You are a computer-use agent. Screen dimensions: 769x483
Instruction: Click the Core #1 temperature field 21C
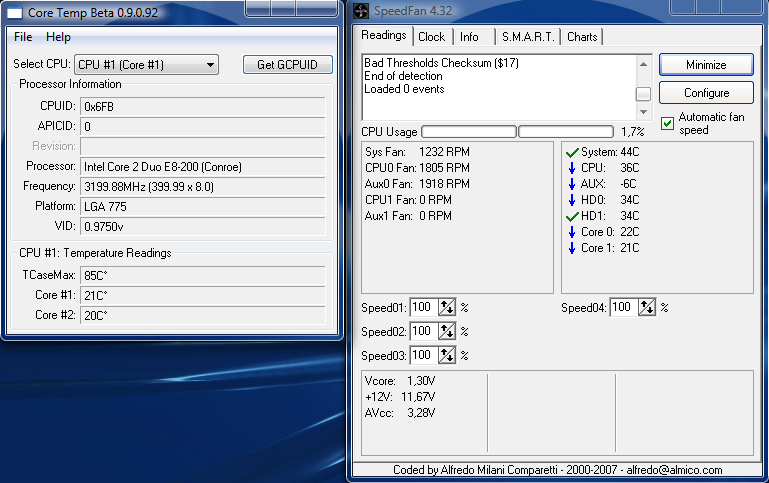(203, 296)
